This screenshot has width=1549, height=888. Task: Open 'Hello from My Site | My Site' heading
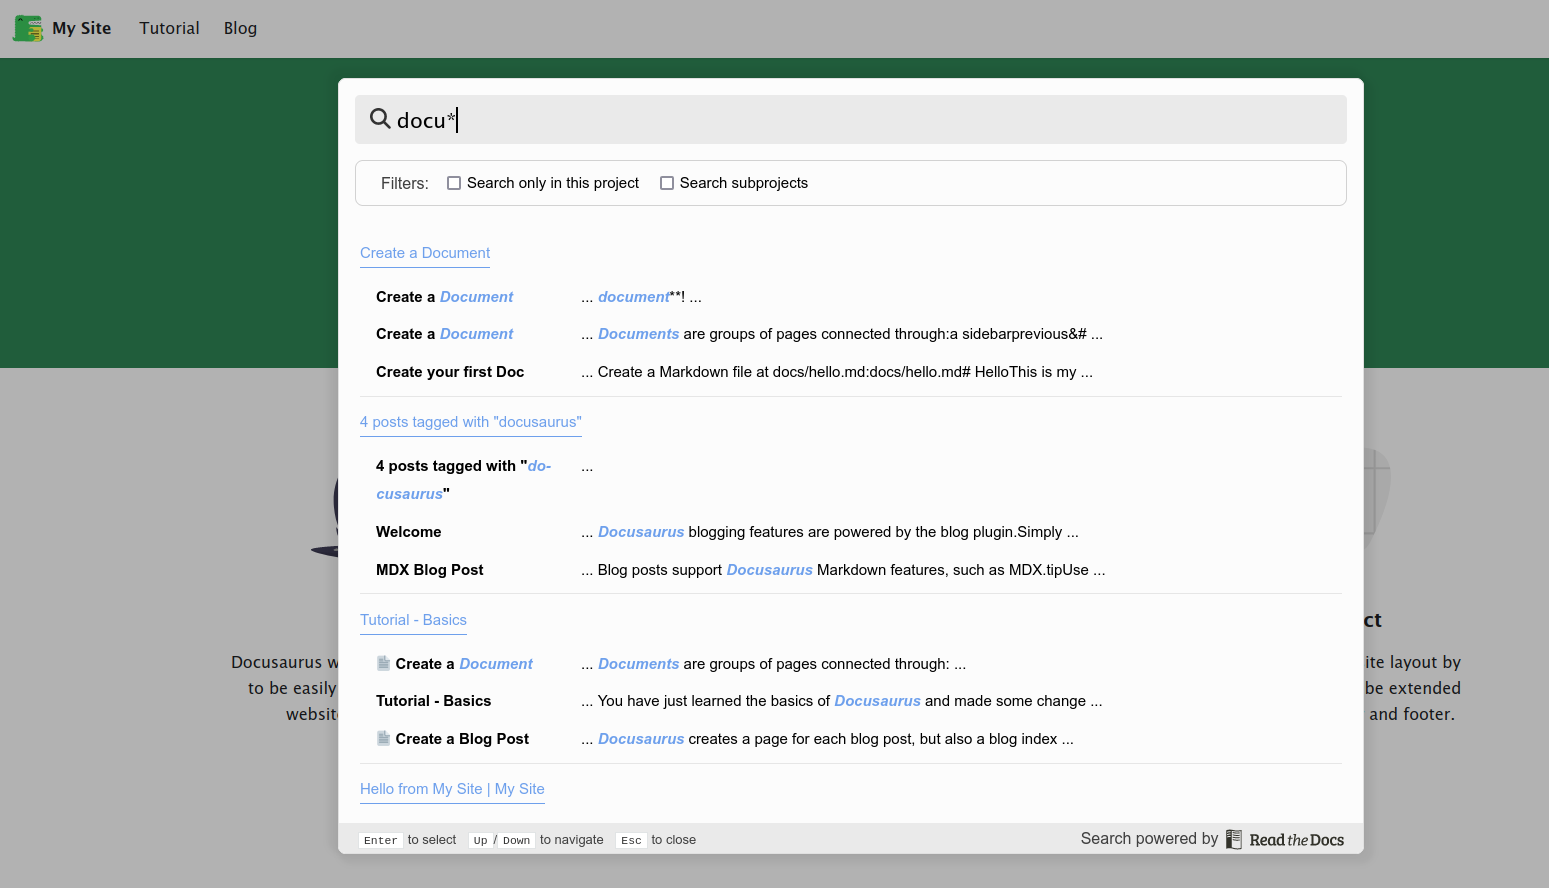tap(452, 789)
